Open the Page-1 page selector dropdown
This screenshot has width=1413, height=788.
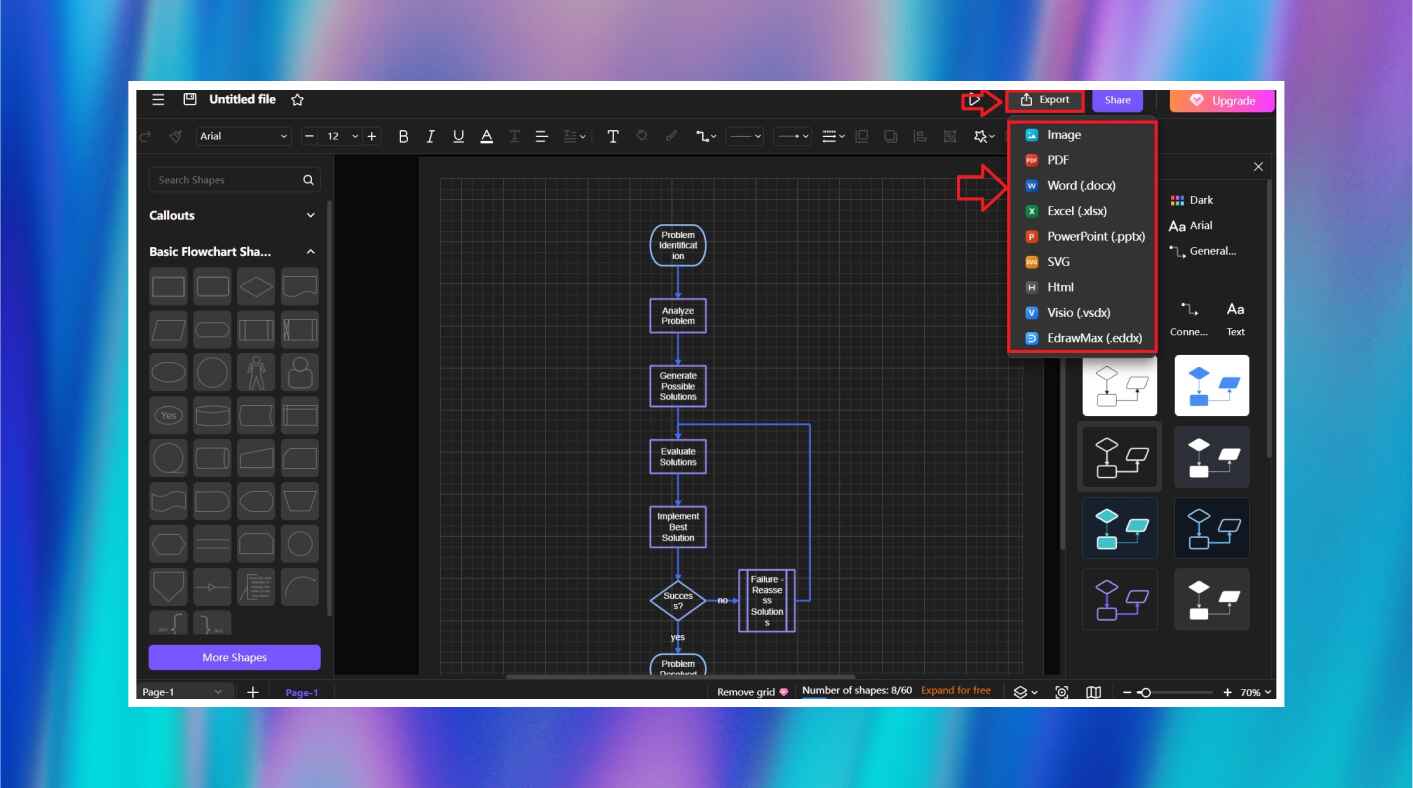[185, 692]
